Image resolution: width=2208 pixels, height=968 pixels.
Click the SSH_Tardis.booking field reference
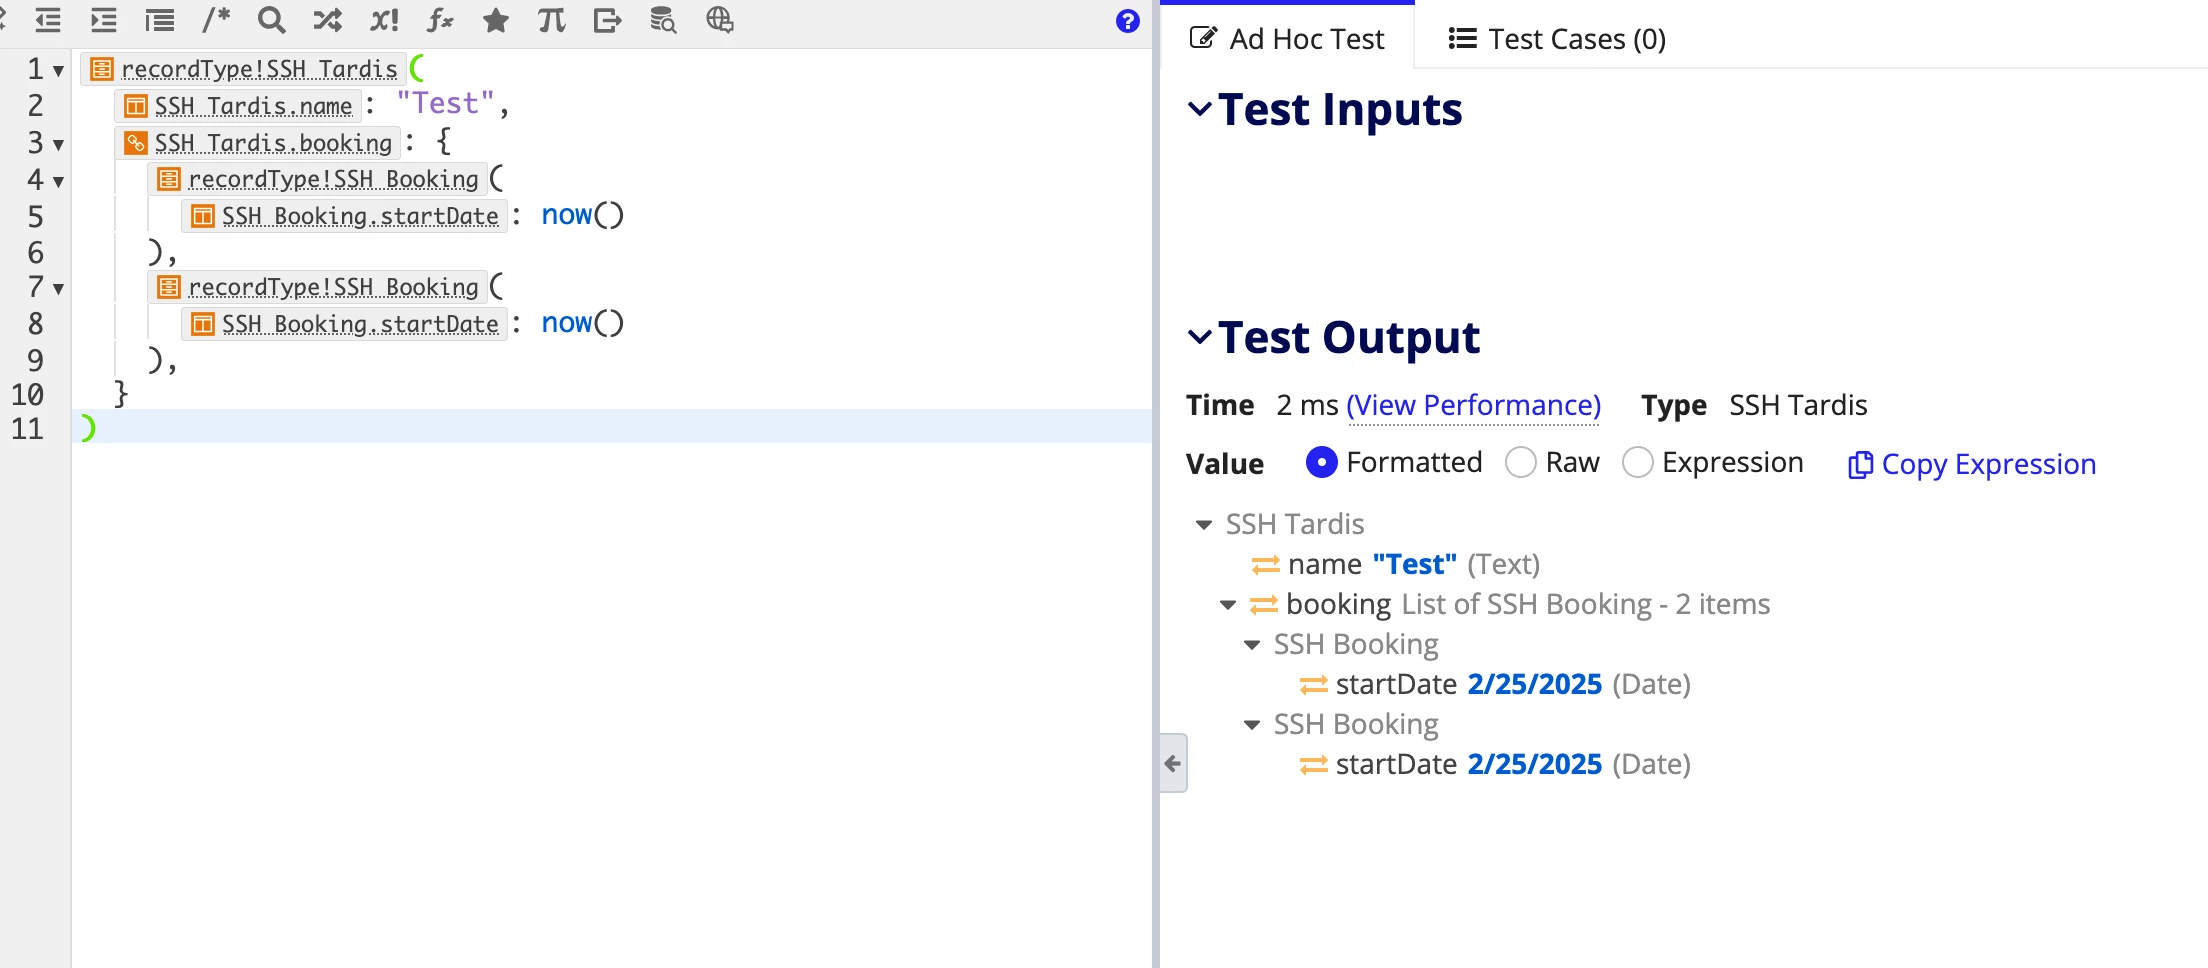[273, 143]
